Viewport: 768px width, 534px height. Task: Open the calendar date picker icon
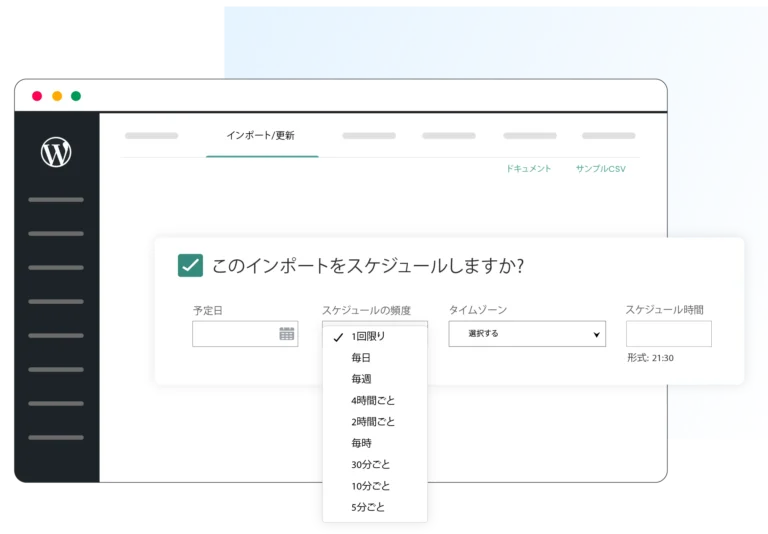287,334
